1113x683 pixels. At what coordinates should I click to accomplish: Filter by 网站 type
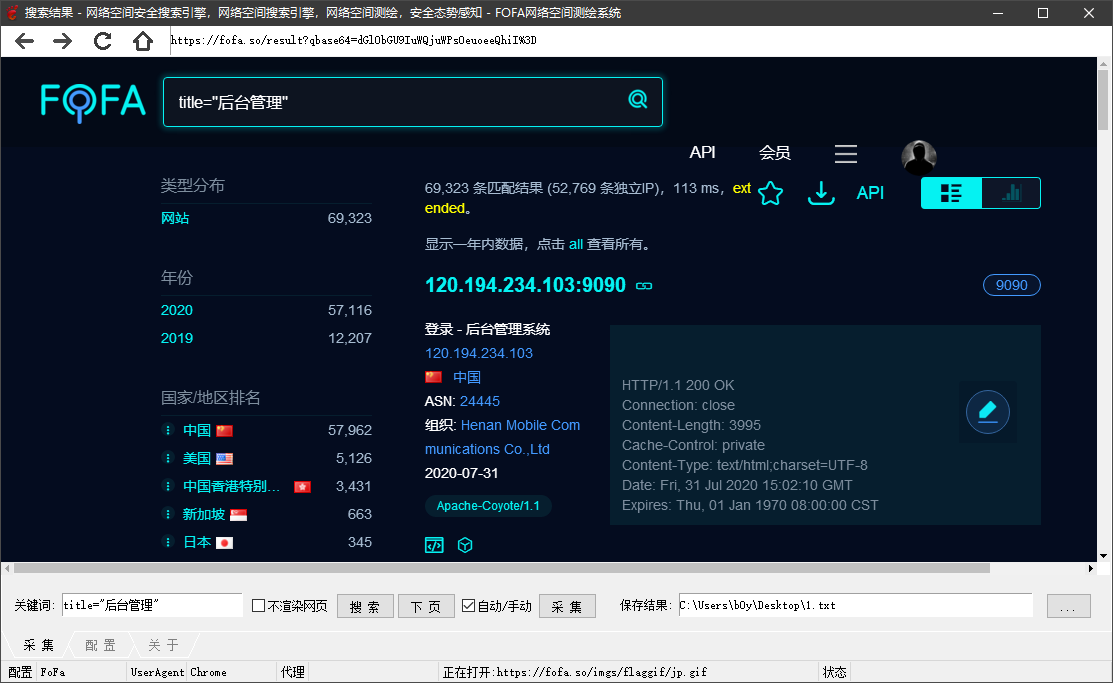175,218
